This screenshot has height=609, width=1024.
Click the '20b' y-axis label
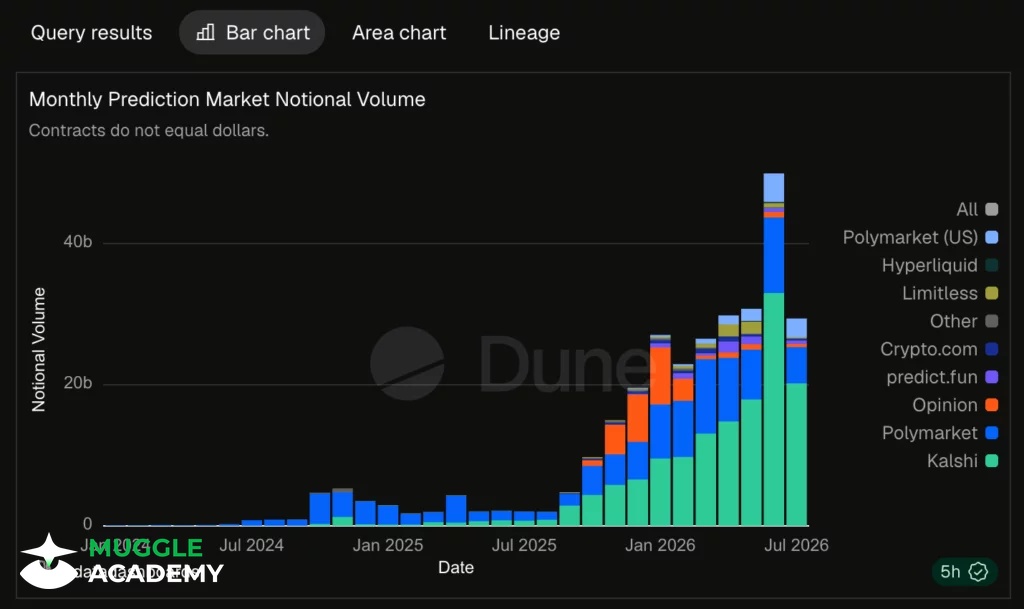(78, 383)
